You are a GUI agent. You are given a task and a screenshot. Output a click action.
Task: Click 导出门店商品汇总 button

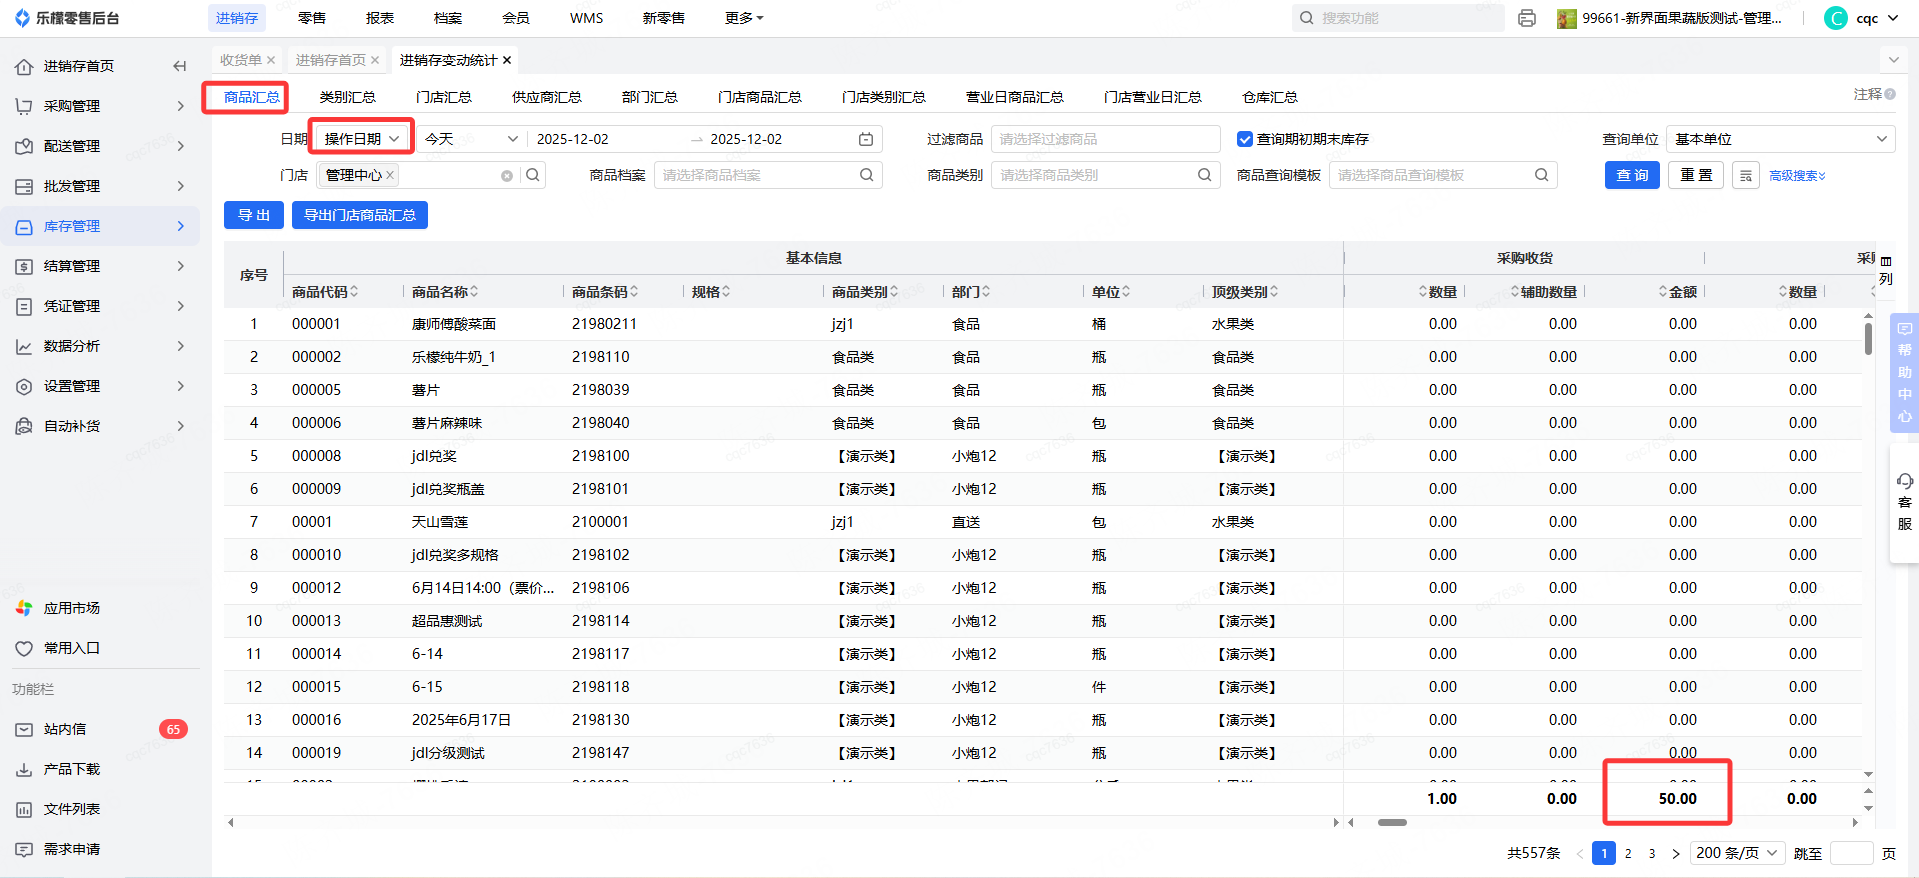[x=359, y=215]
